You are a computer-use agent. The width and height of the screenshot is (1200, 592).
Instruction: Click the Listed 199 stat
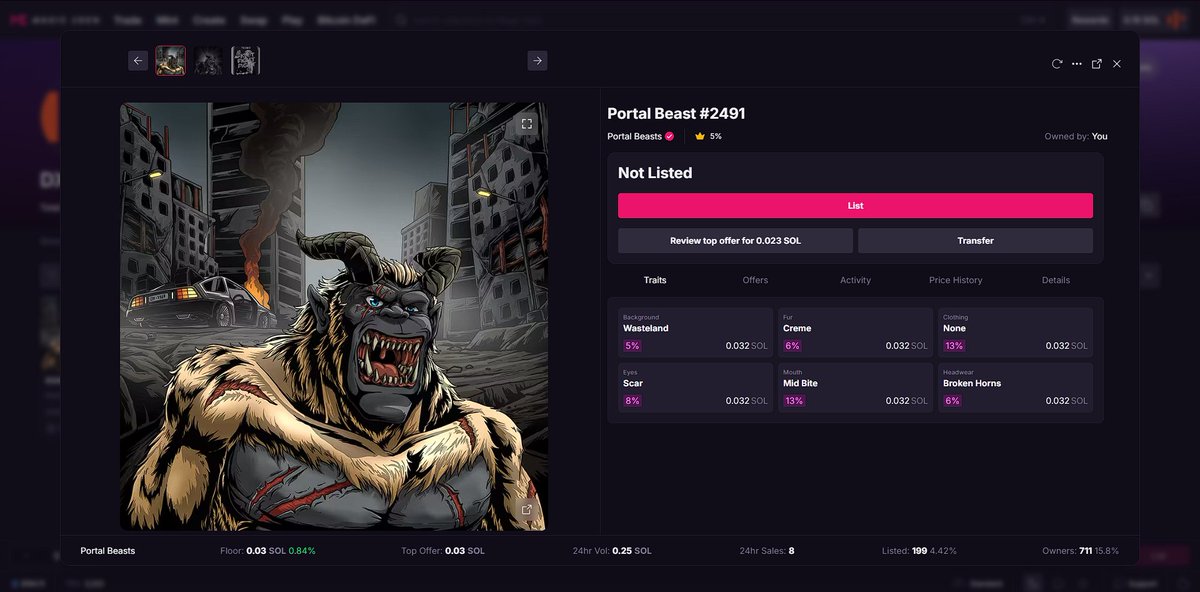click(919, 551)
